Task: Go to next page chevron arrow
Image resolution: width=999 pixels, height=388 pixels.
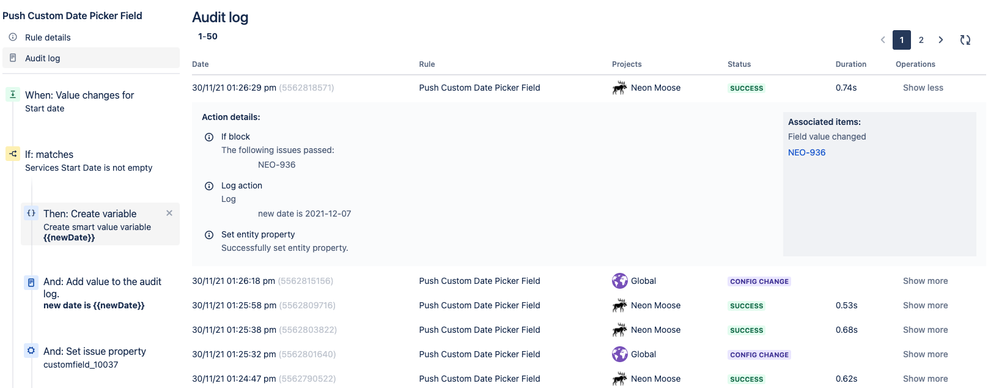Action: (941, 40)
